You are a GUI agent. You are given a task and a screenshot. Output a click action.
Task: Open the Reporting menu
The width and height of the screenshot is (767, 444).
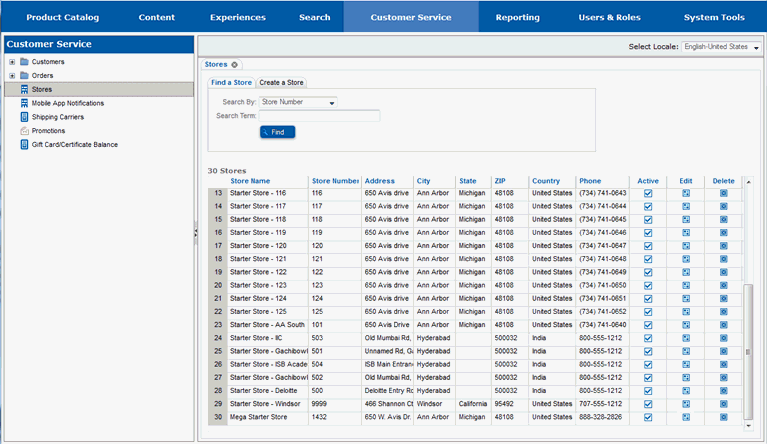point(518,17)
